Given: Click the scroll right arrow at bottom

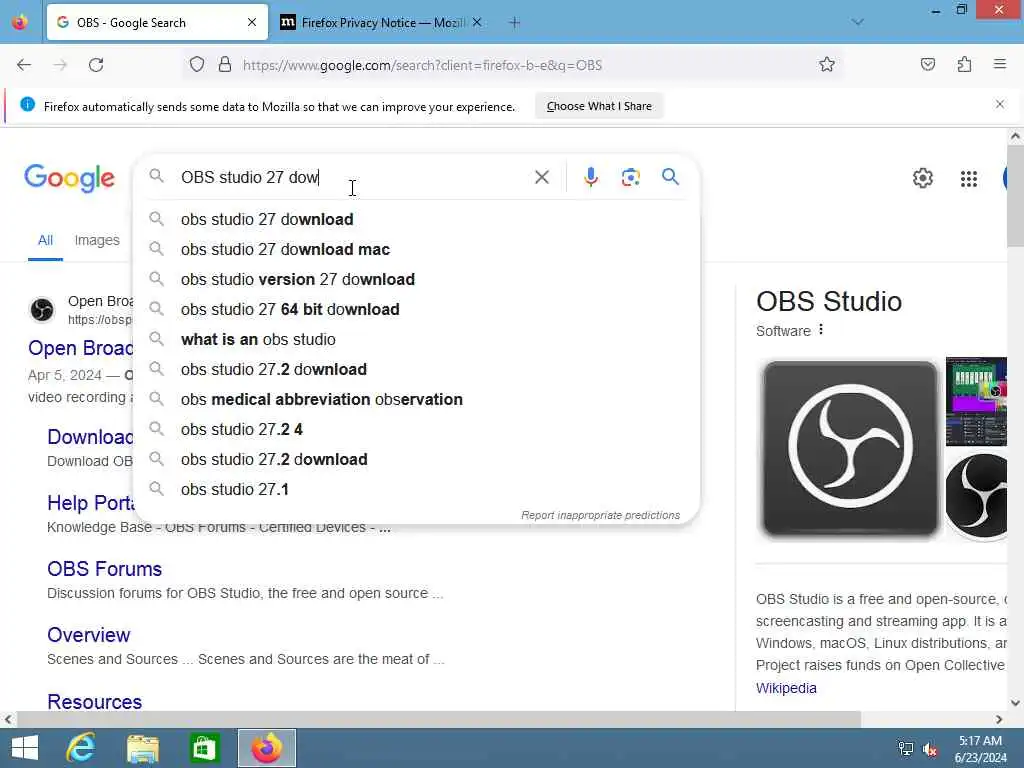Looking at the screenshot, I should [999, 719].
